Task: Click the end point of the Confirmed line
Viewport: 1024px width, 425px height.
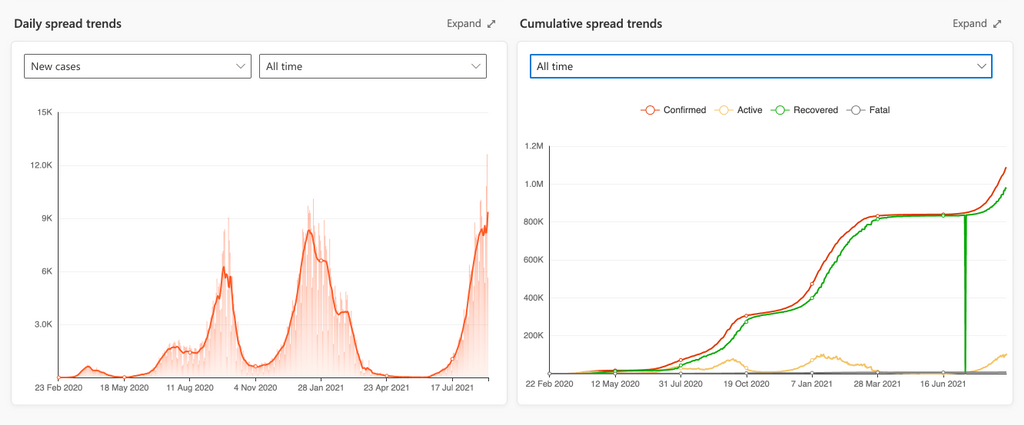Action: click(1005, 168)
